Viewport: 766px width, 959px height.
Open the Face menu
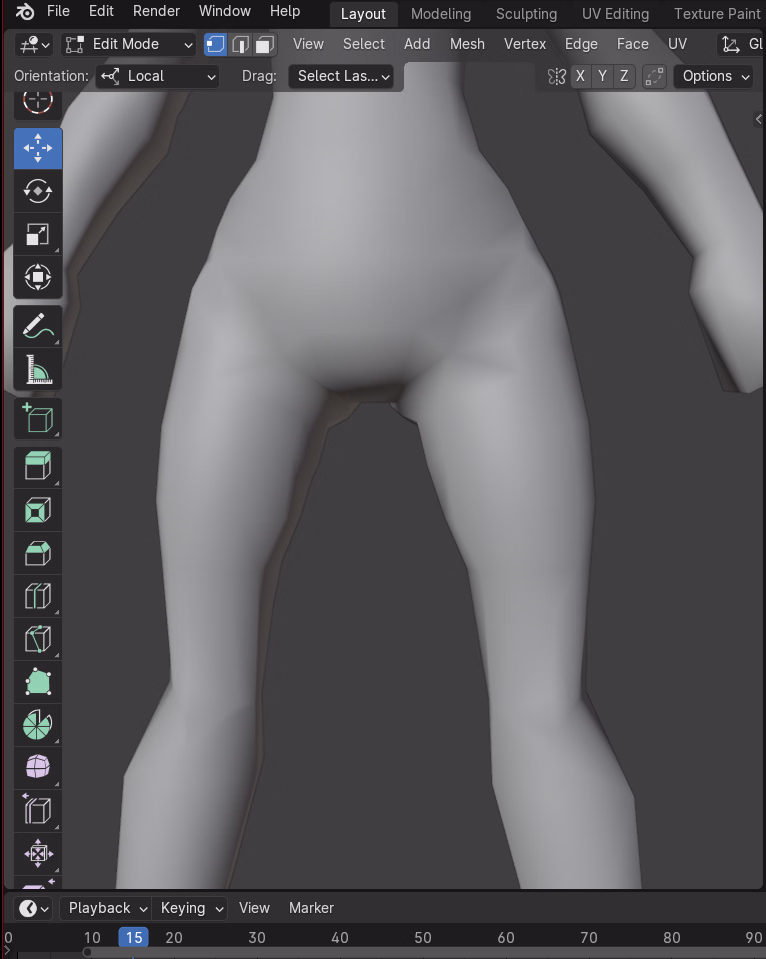633,44
